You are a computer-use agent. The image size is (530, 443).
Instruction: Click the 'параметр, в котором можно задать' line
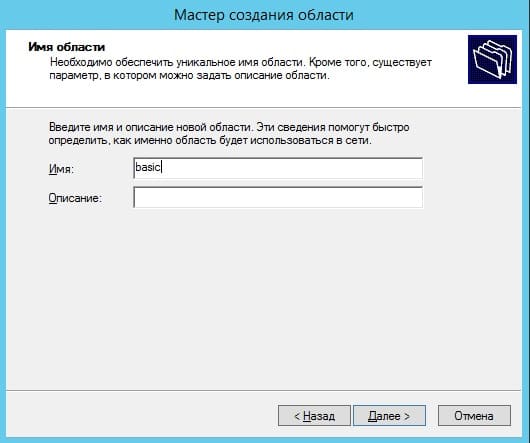(x=189, y=75)
